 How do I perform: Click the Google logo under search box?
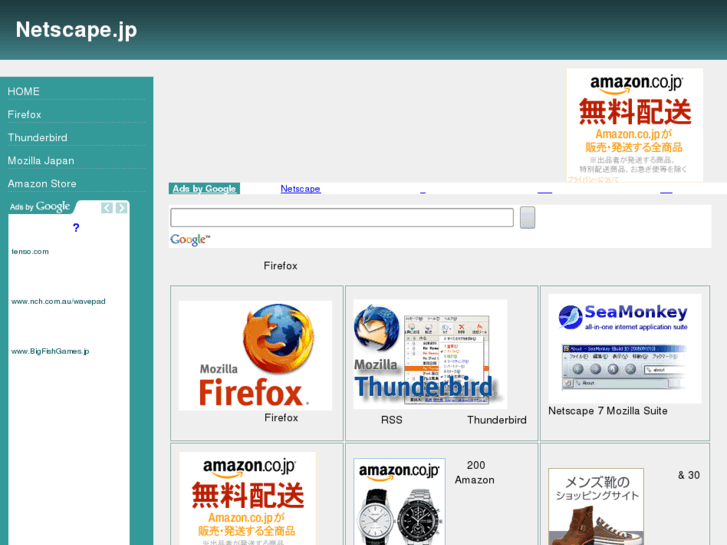190,240
